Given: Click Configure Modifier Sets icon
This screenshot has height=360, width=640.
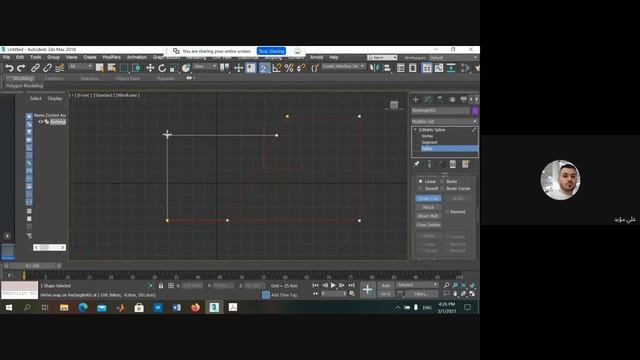Looking at the screenshot, I should pos(465,164).
